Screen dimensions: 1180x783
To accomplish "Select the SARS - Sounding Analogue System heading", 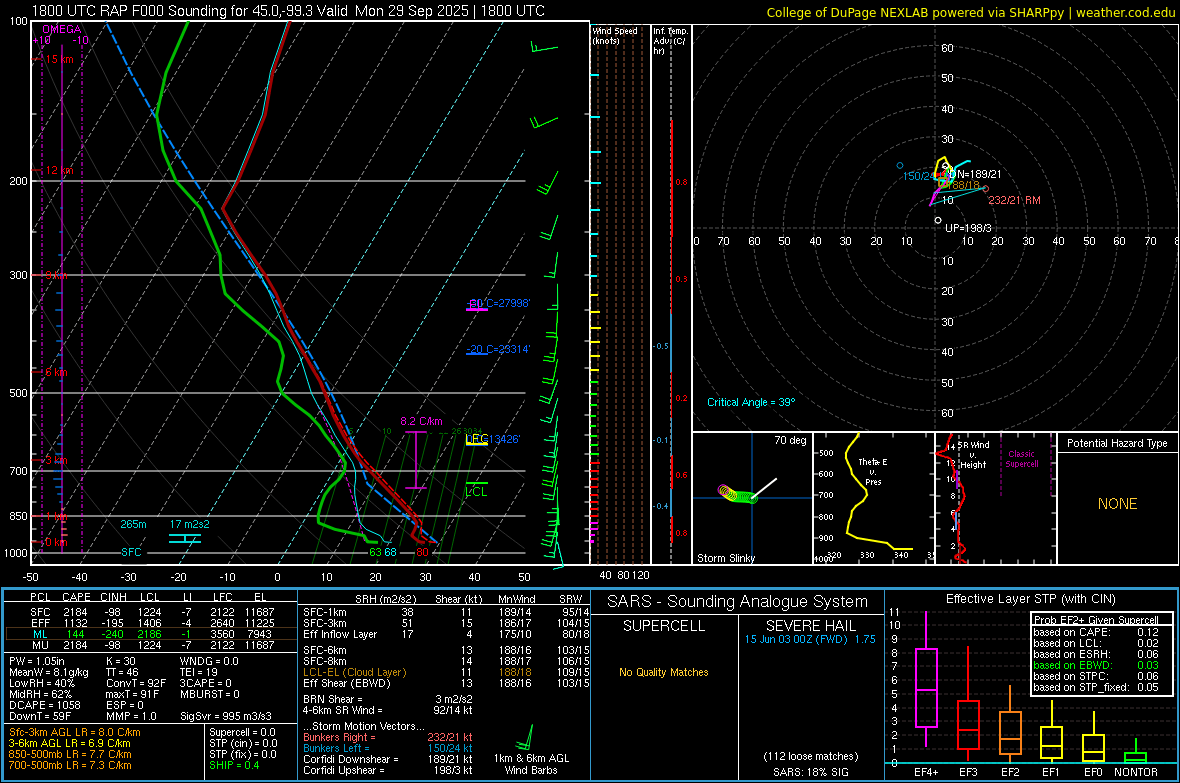I will coord(738,602).
